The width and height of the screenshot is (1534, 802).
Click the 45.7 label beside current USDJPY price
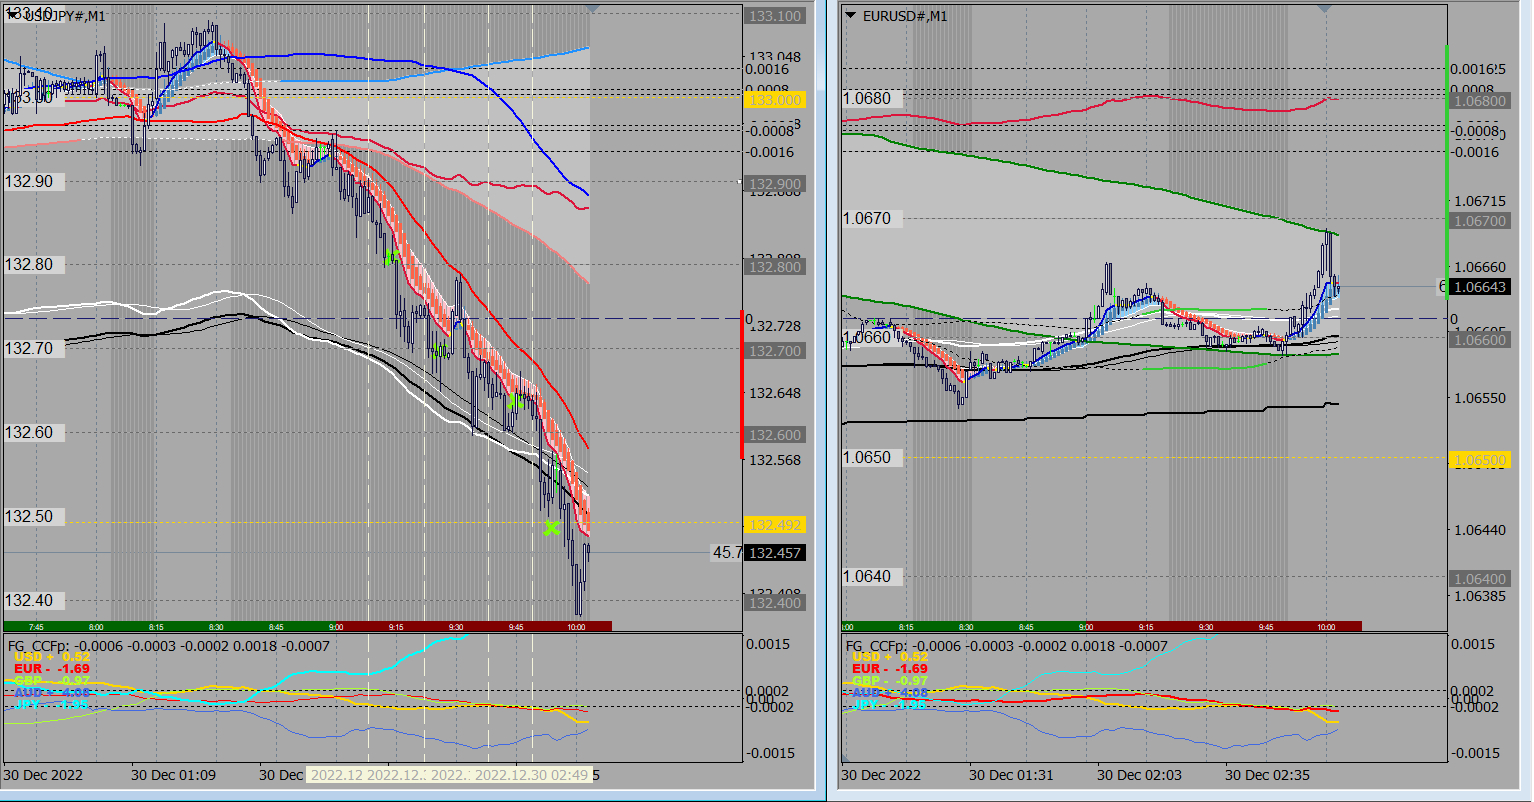point(727,552)
